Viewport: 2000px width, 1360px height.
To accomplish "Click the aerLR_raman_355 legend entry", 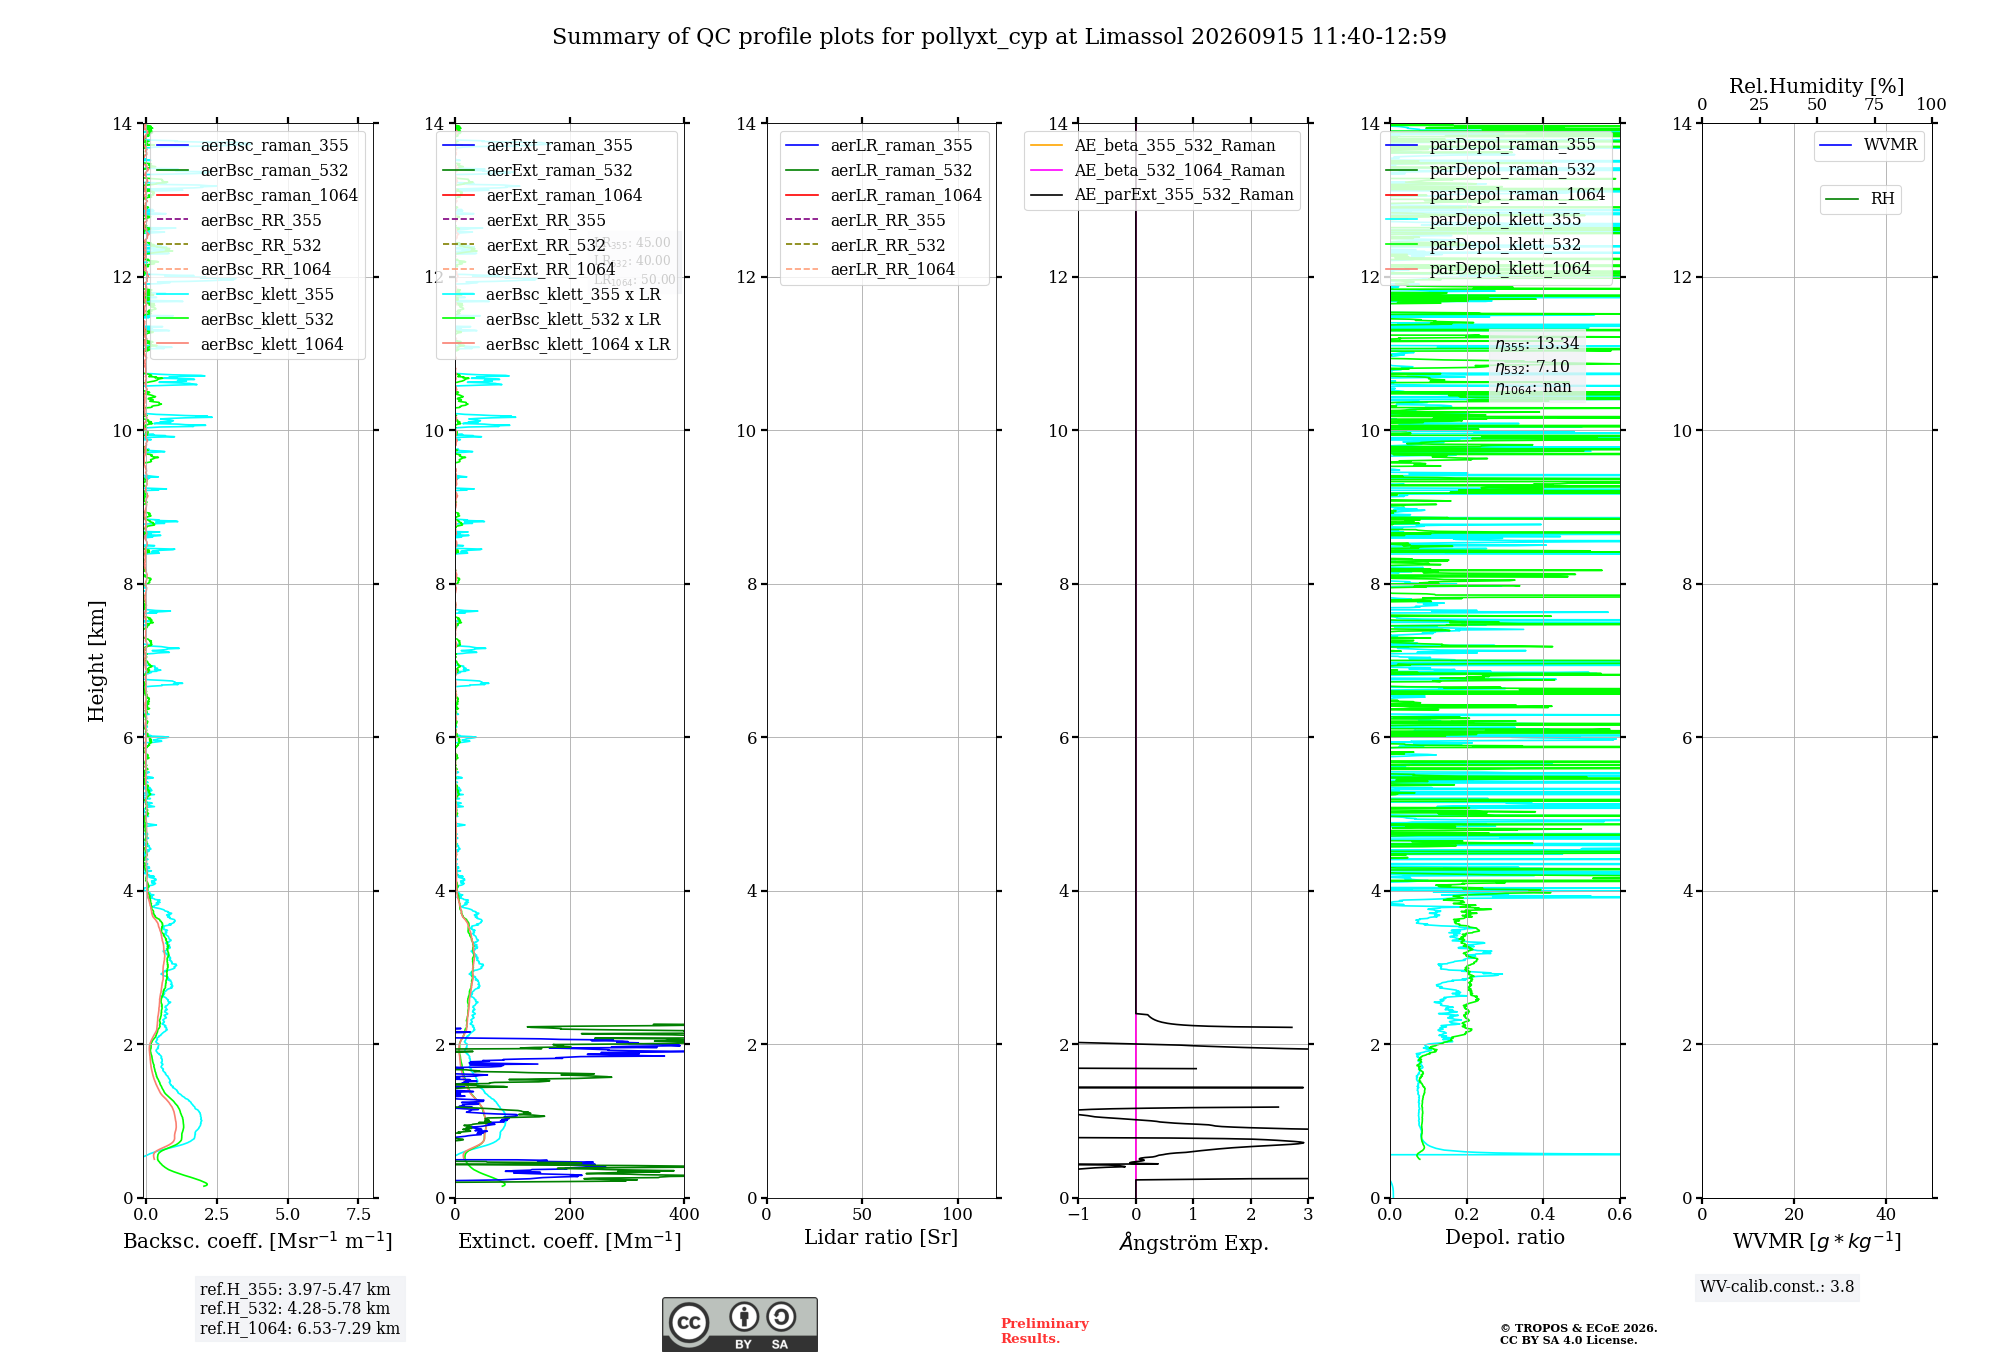I will click(879, 146).
